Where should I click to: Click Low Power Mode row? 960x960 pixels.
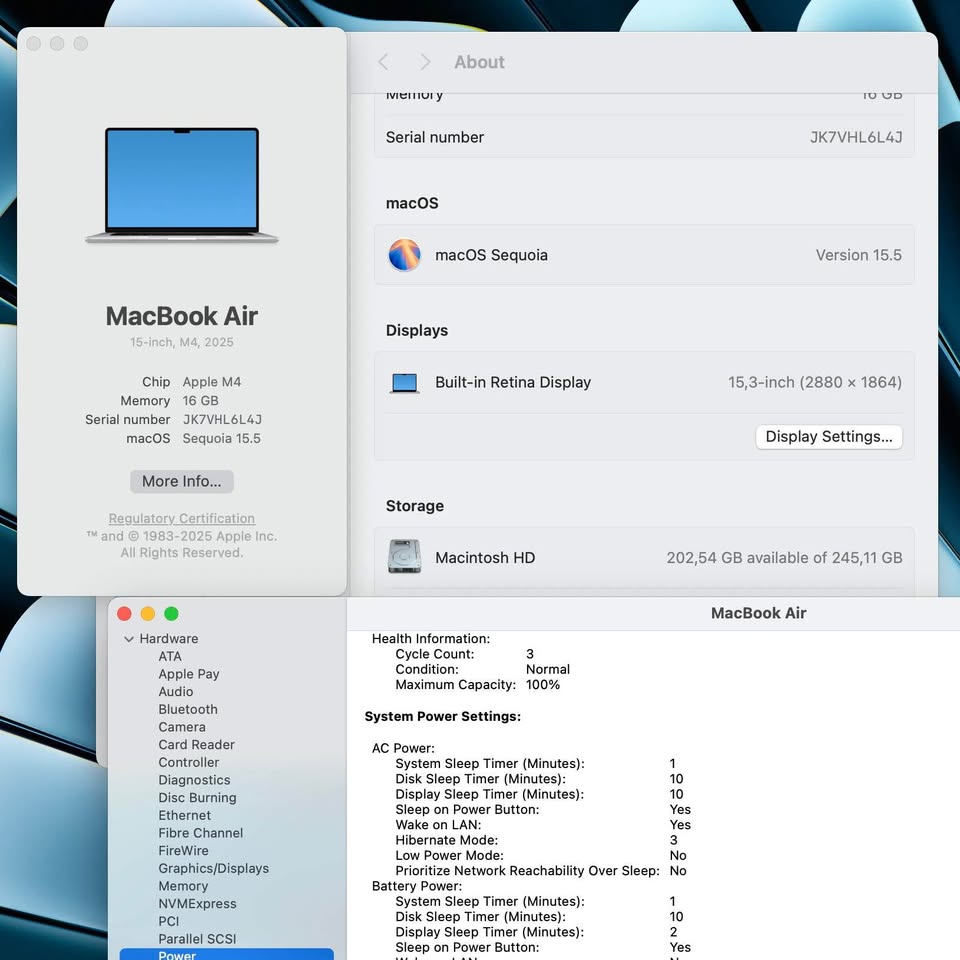point(541,856)
